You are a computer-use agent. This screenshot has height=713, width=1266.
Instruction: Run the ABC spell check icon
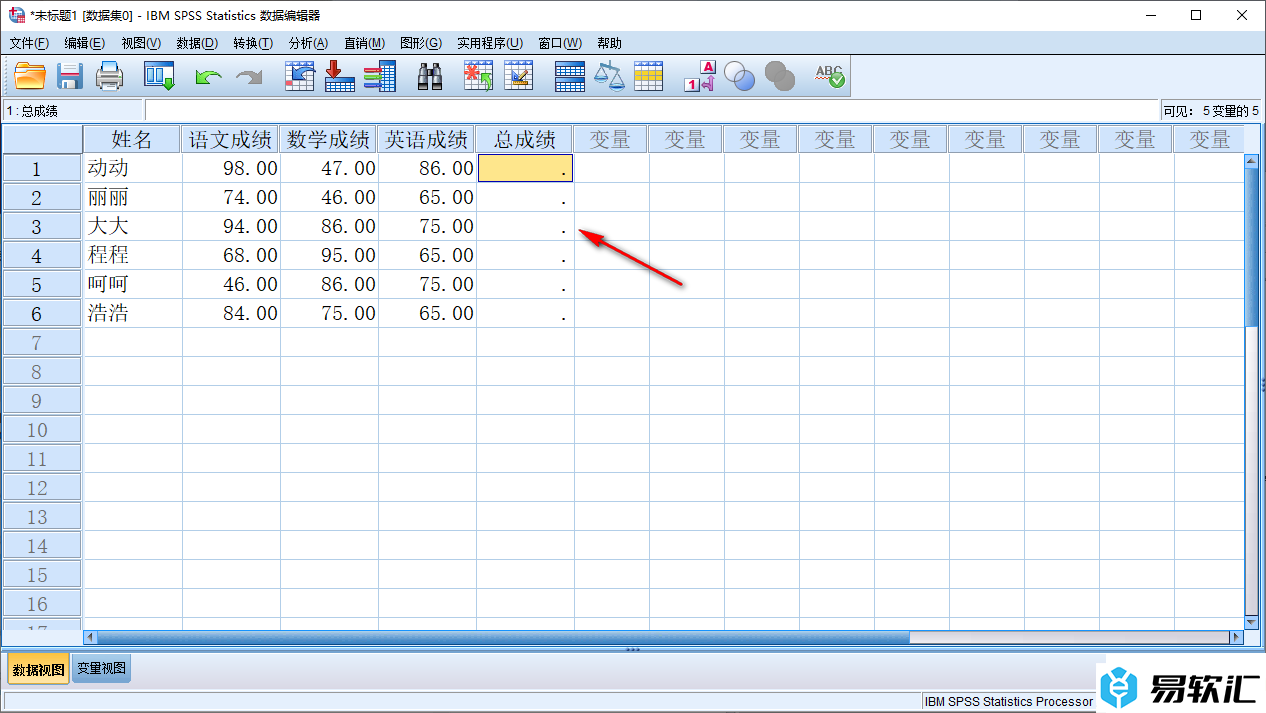click(x=830, y=76)
